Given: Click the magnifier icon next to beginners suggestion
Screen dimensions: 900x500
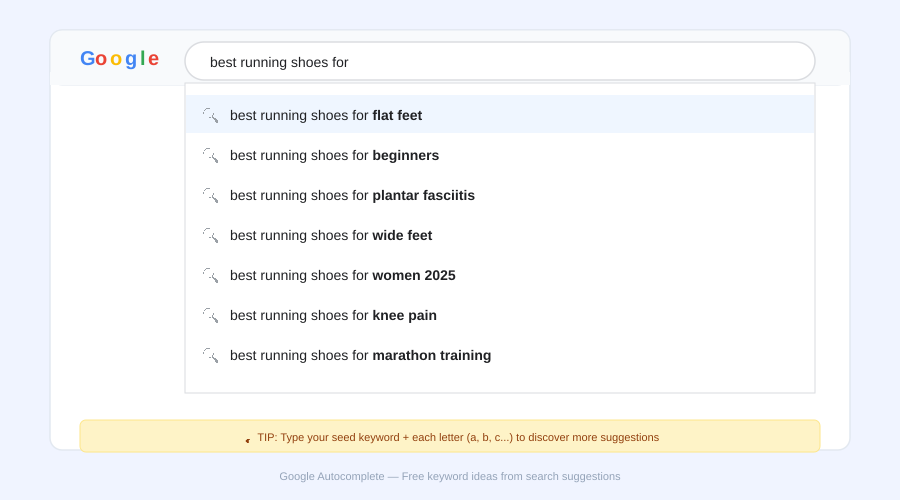Looking at the screenshot, I should point(210,155).
